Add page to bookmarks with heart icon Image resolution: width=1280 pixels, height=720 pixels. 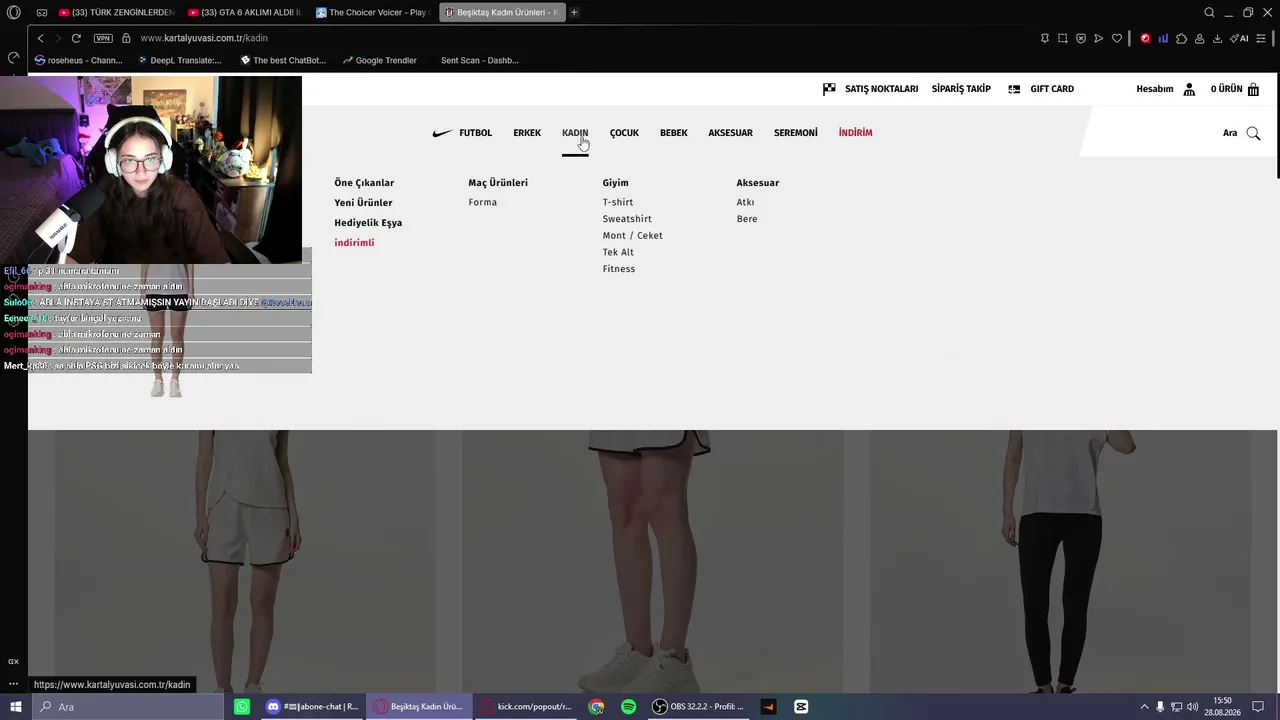pyautogui.click(x=1117, y=38)
